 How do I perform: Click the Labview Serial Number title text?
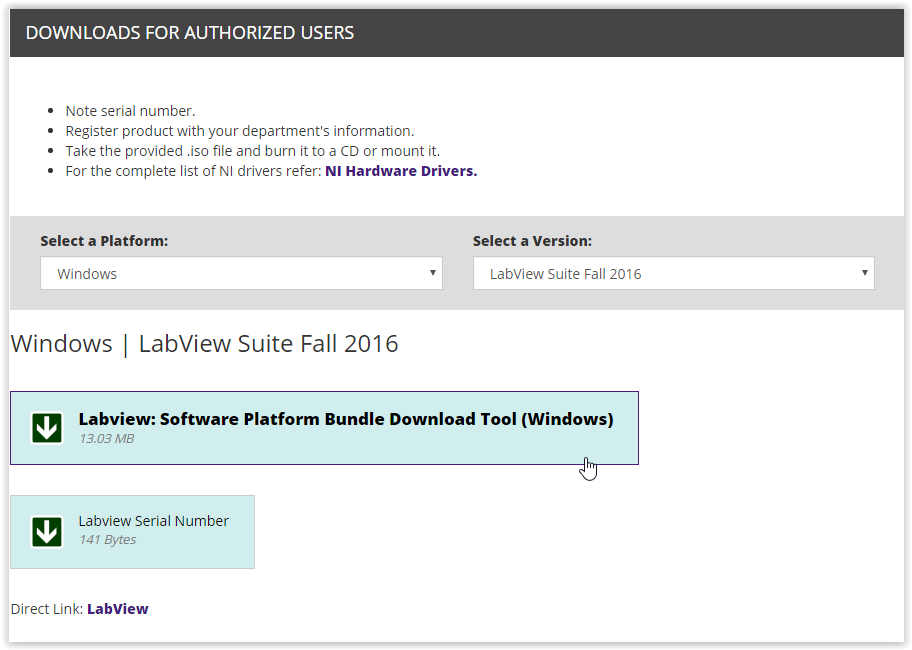[154, 521]
